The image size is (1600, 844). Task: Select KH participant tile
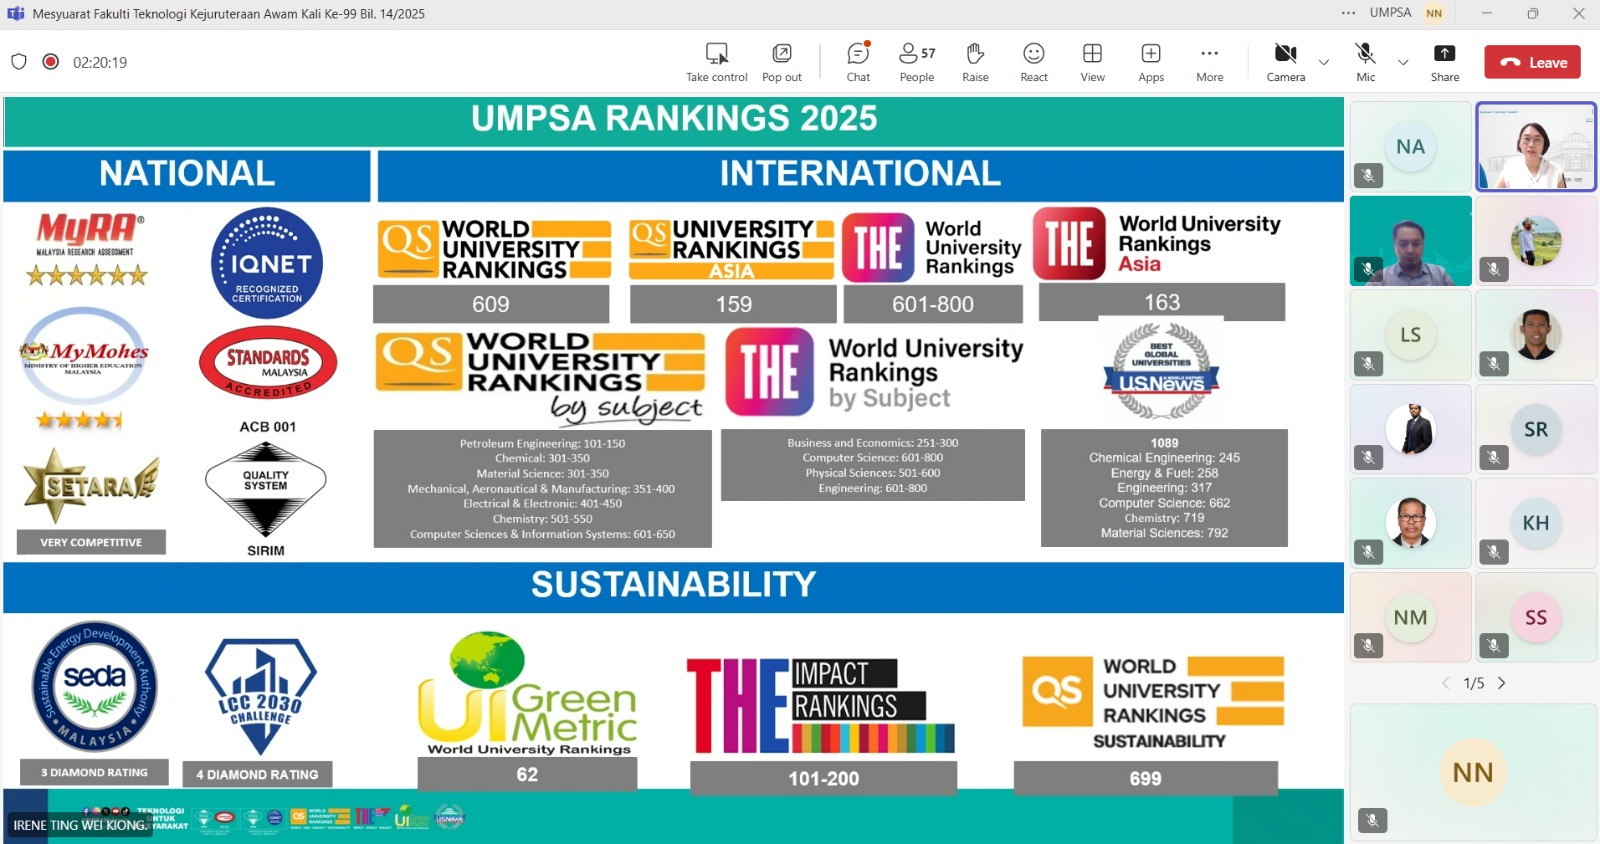coord(1535,523)
